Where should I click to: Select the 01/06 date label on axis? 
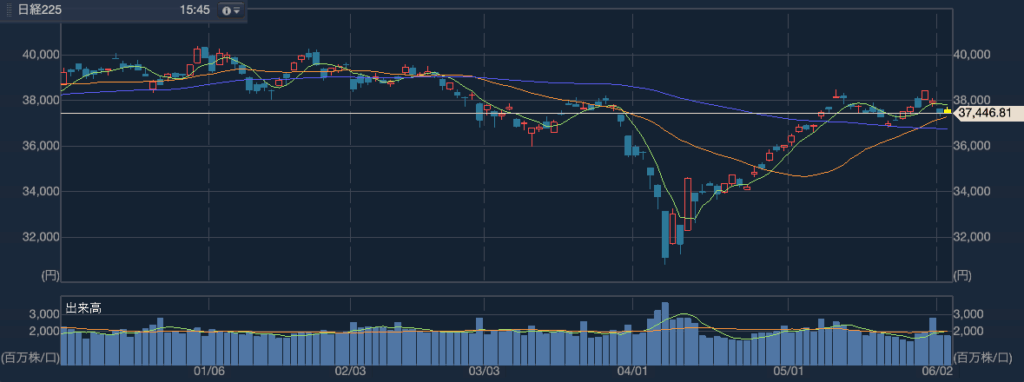tap(210, 372)
